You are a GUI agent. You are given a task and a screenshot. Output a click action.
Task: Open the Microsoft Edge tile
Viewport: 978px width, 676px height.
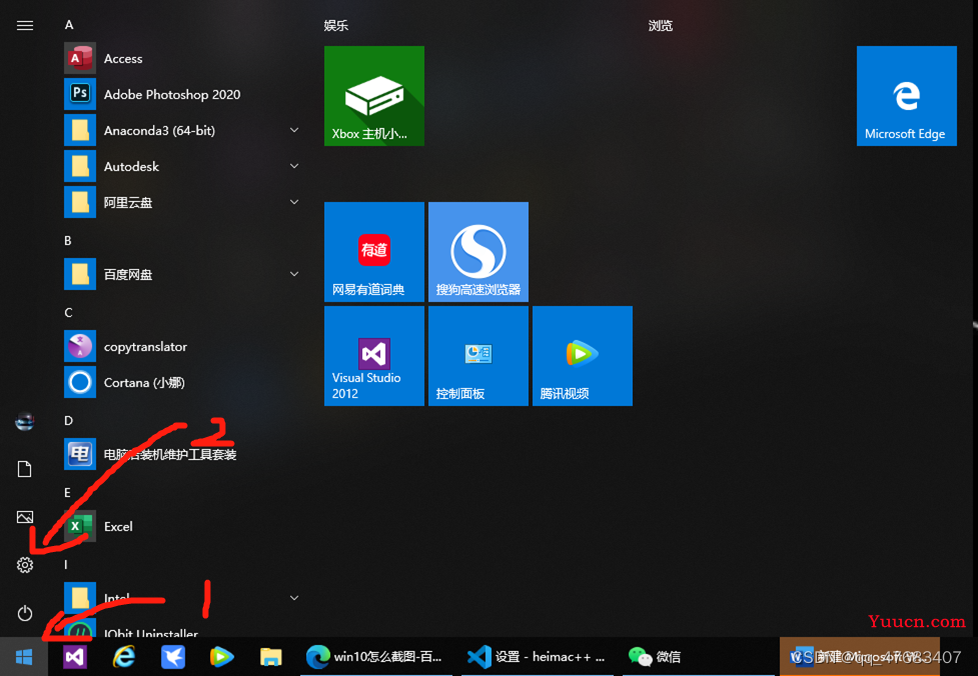point(906,96)
